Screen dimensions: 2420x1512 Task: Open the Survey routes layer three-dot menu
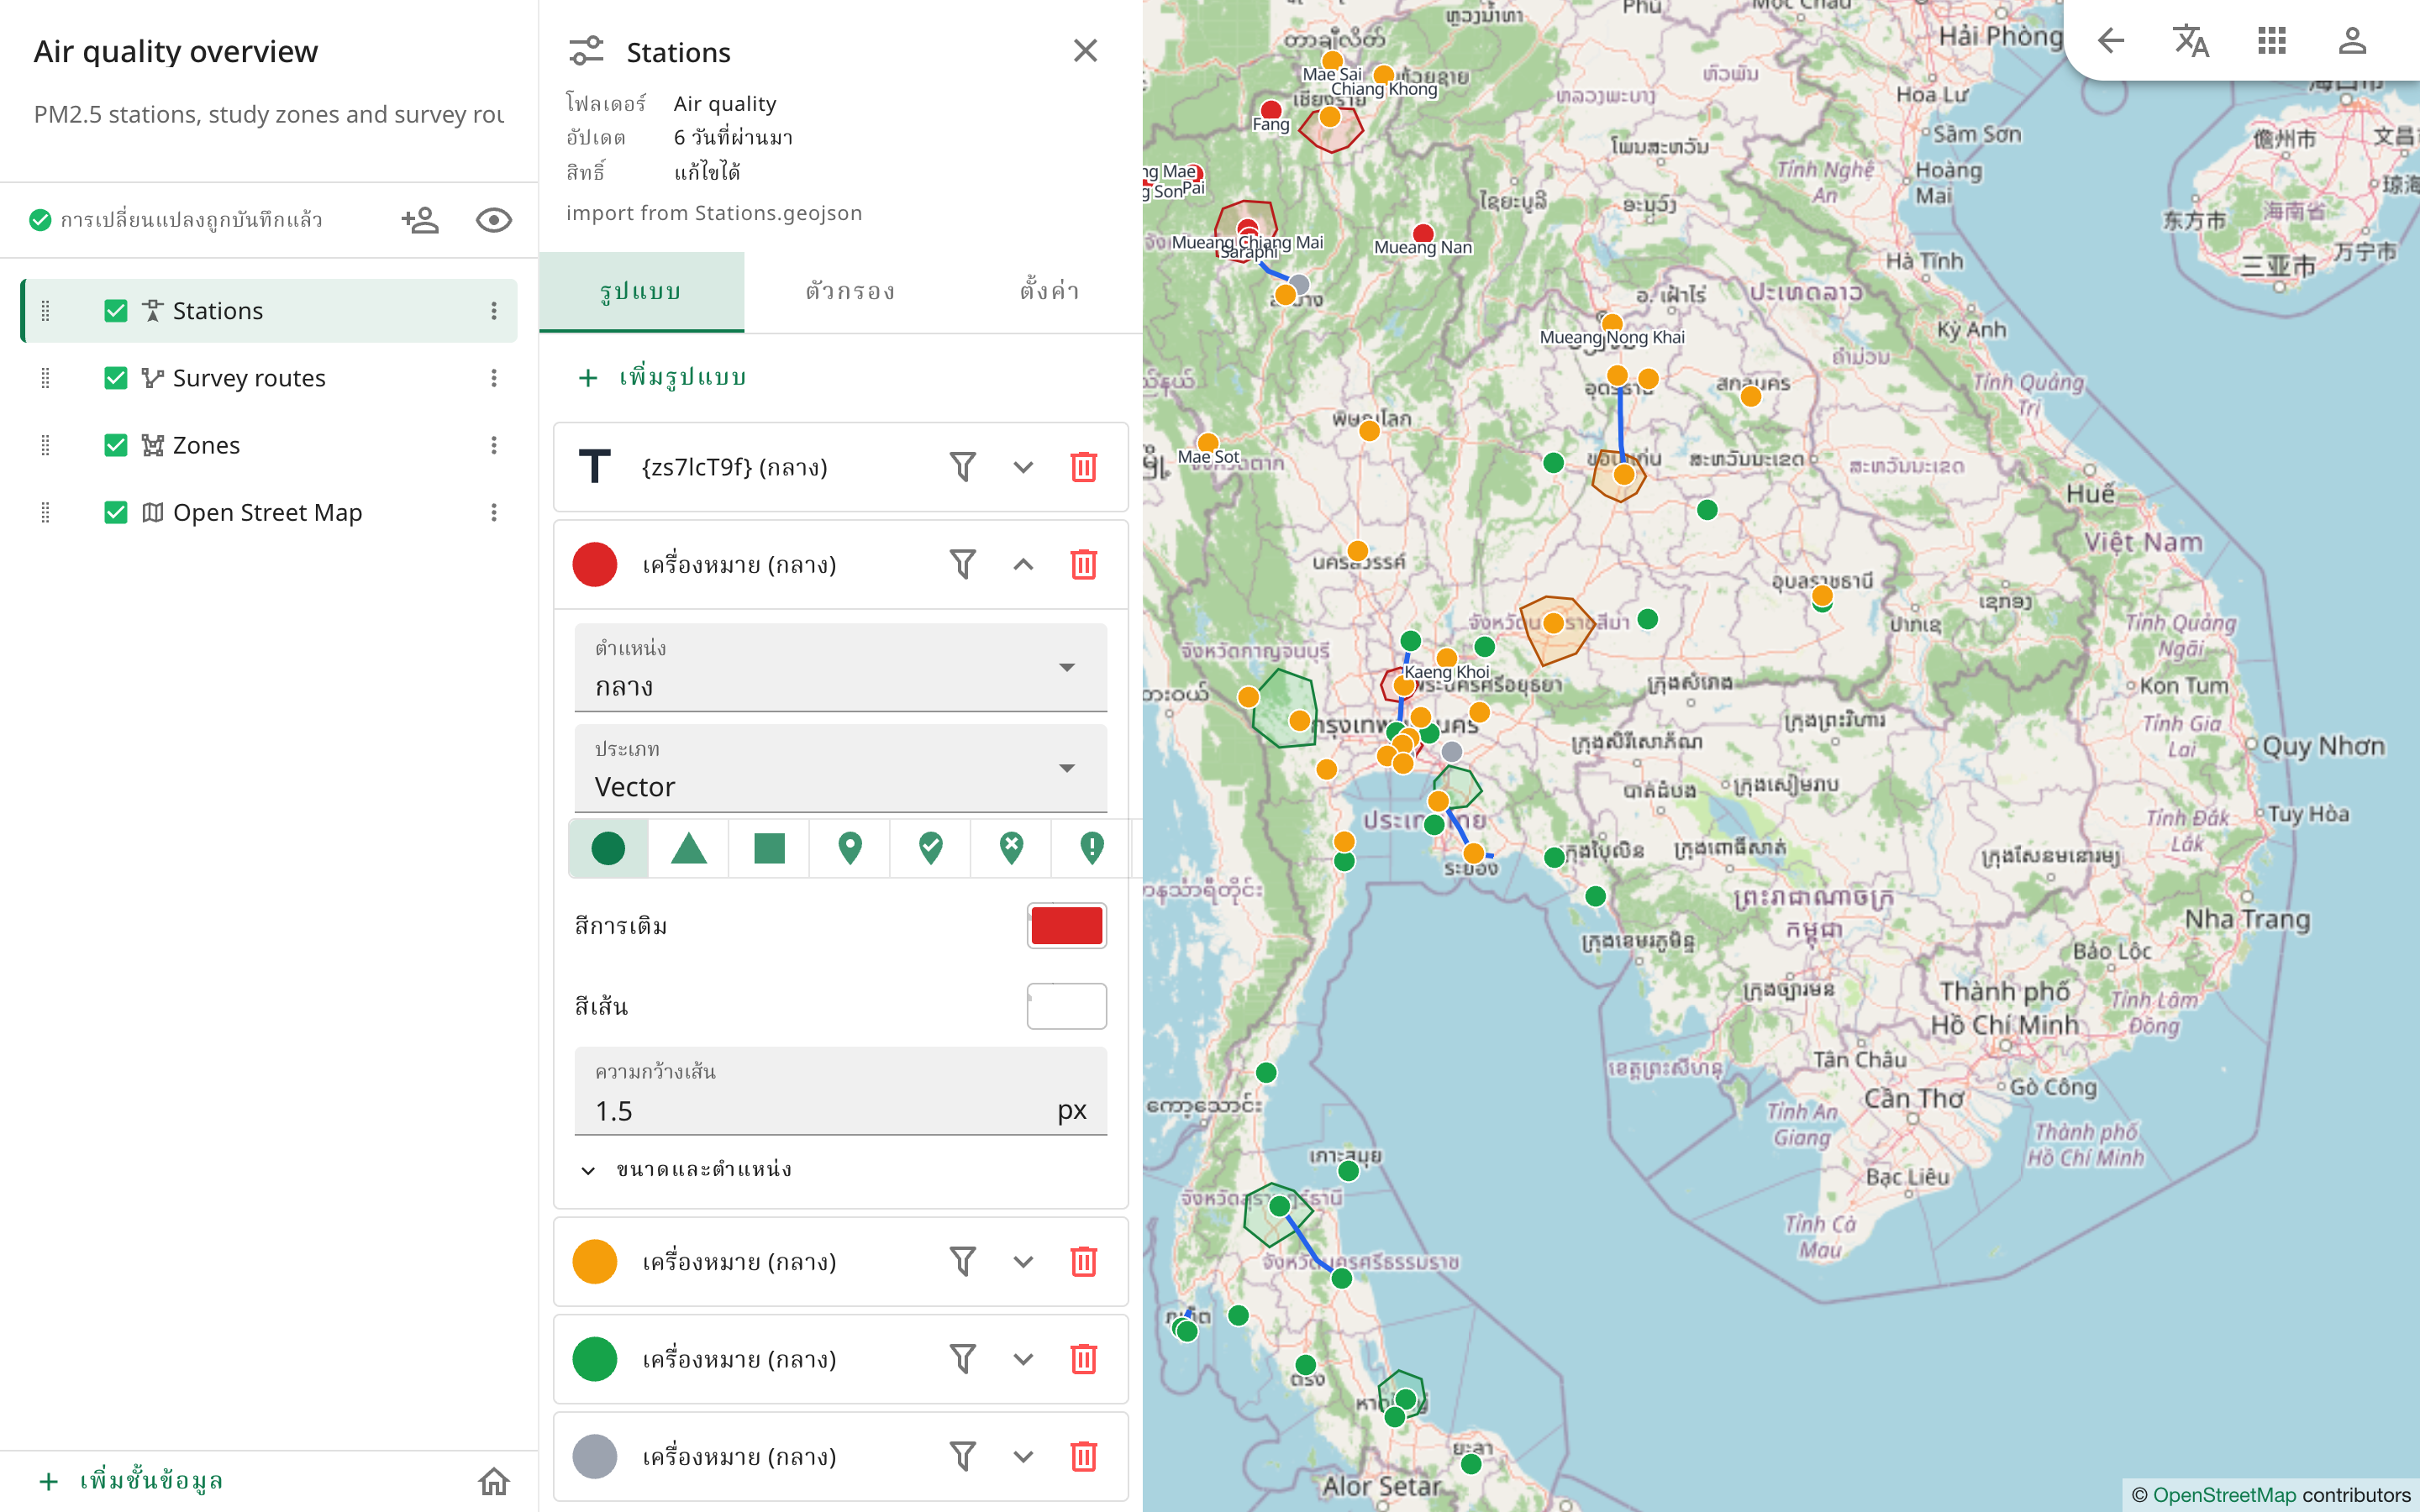coord(494,378)
